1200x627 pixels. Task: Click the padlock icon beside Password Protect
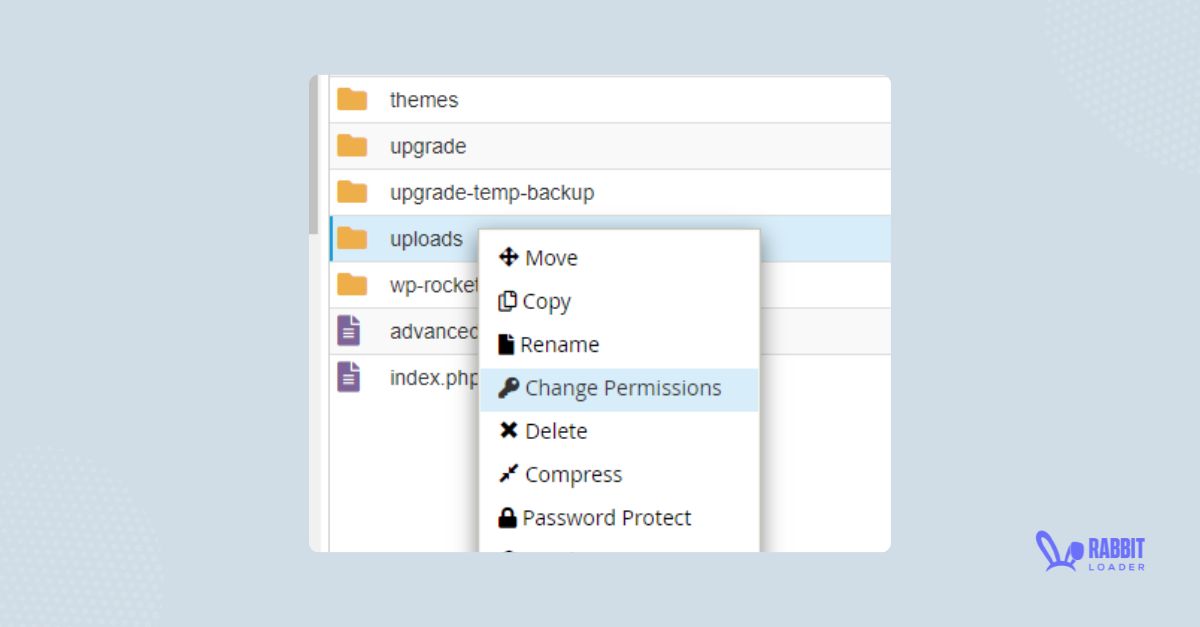pos(508,517)
